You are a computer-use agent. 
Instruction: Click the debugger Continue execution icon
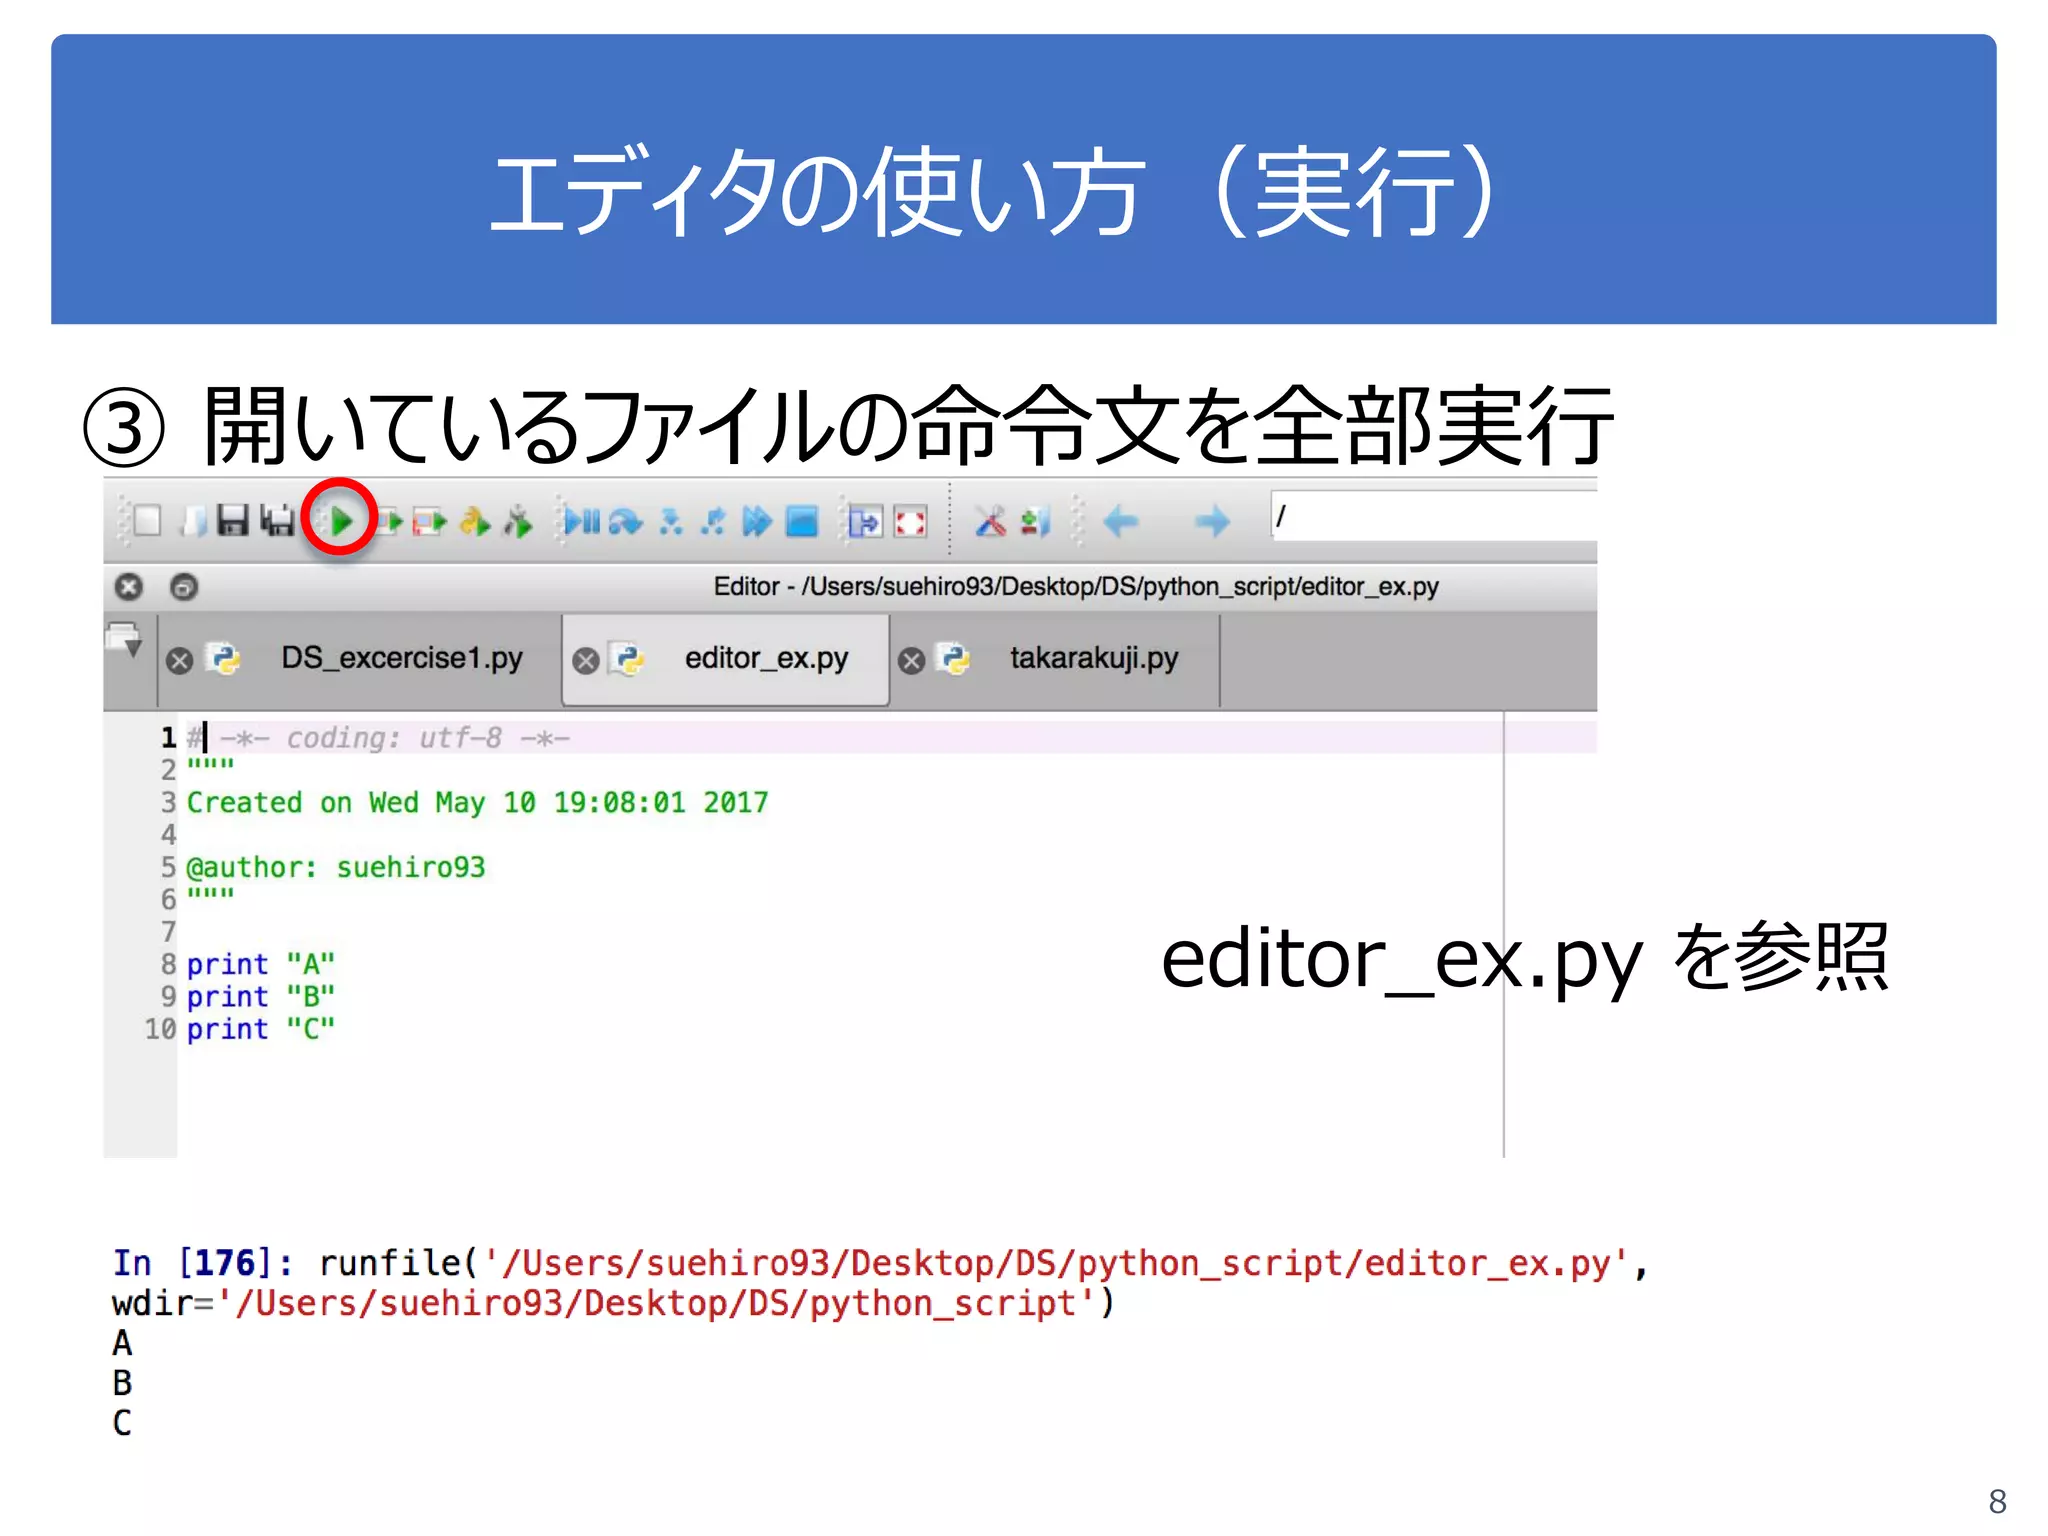[757, 521]
